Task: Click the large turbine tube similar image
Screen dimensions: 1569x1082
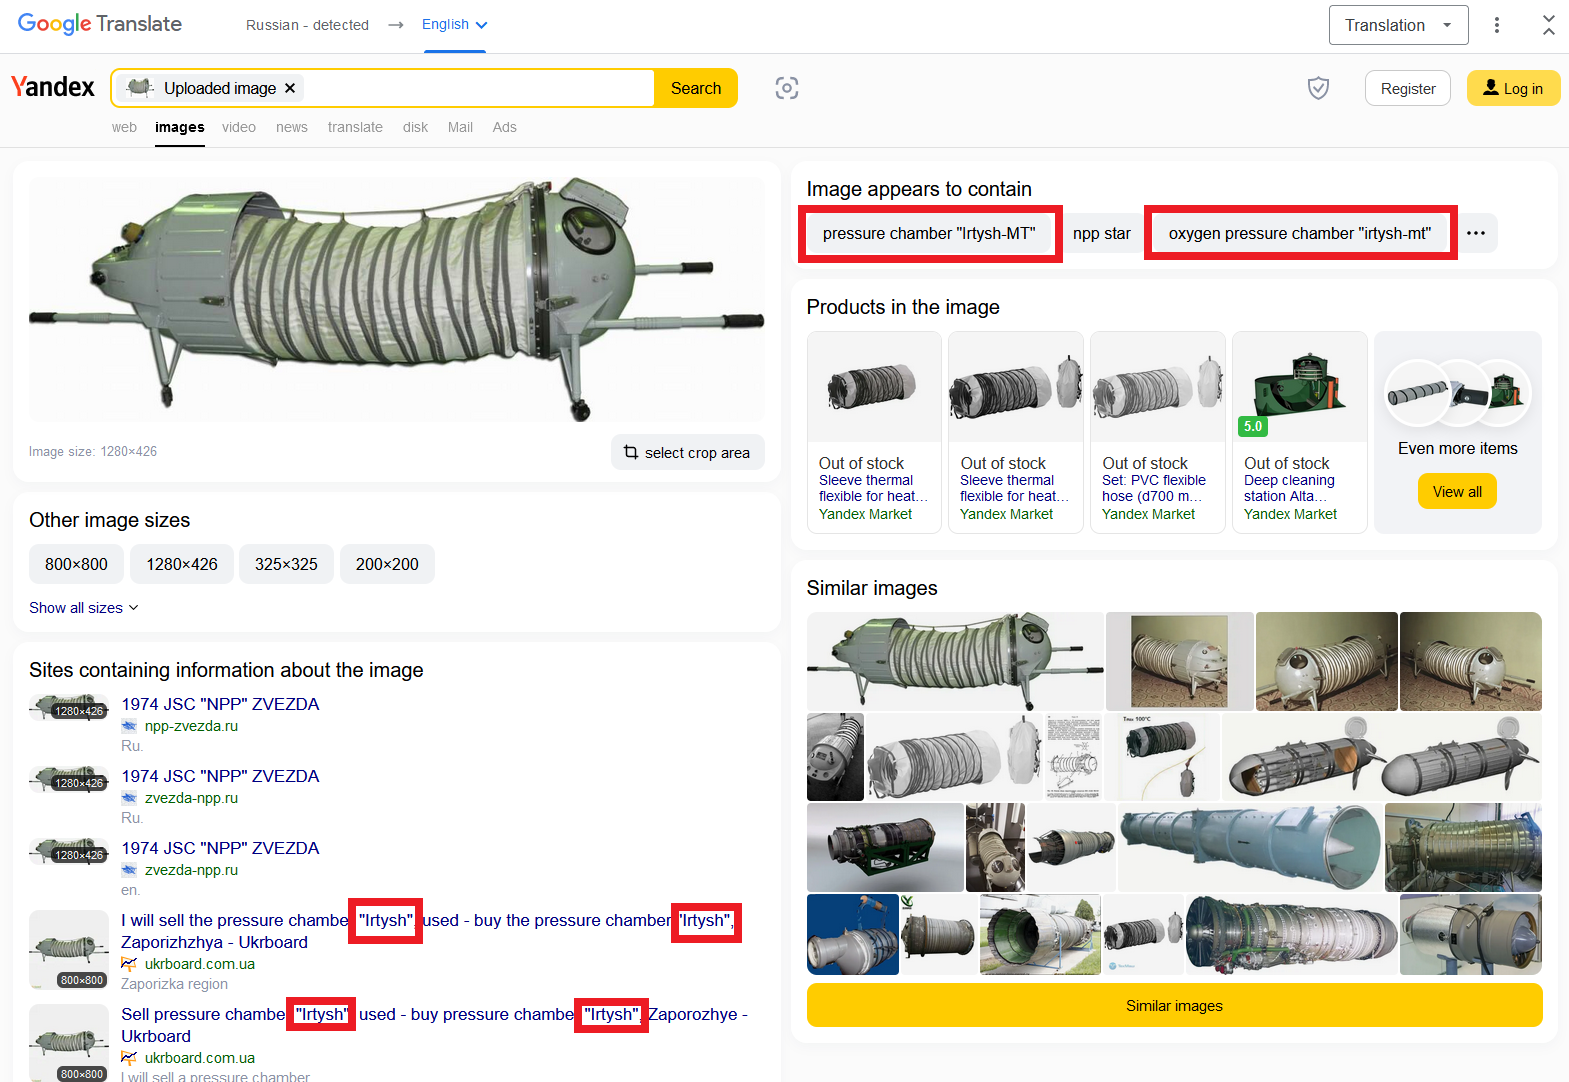Action: pos(1249,847)
